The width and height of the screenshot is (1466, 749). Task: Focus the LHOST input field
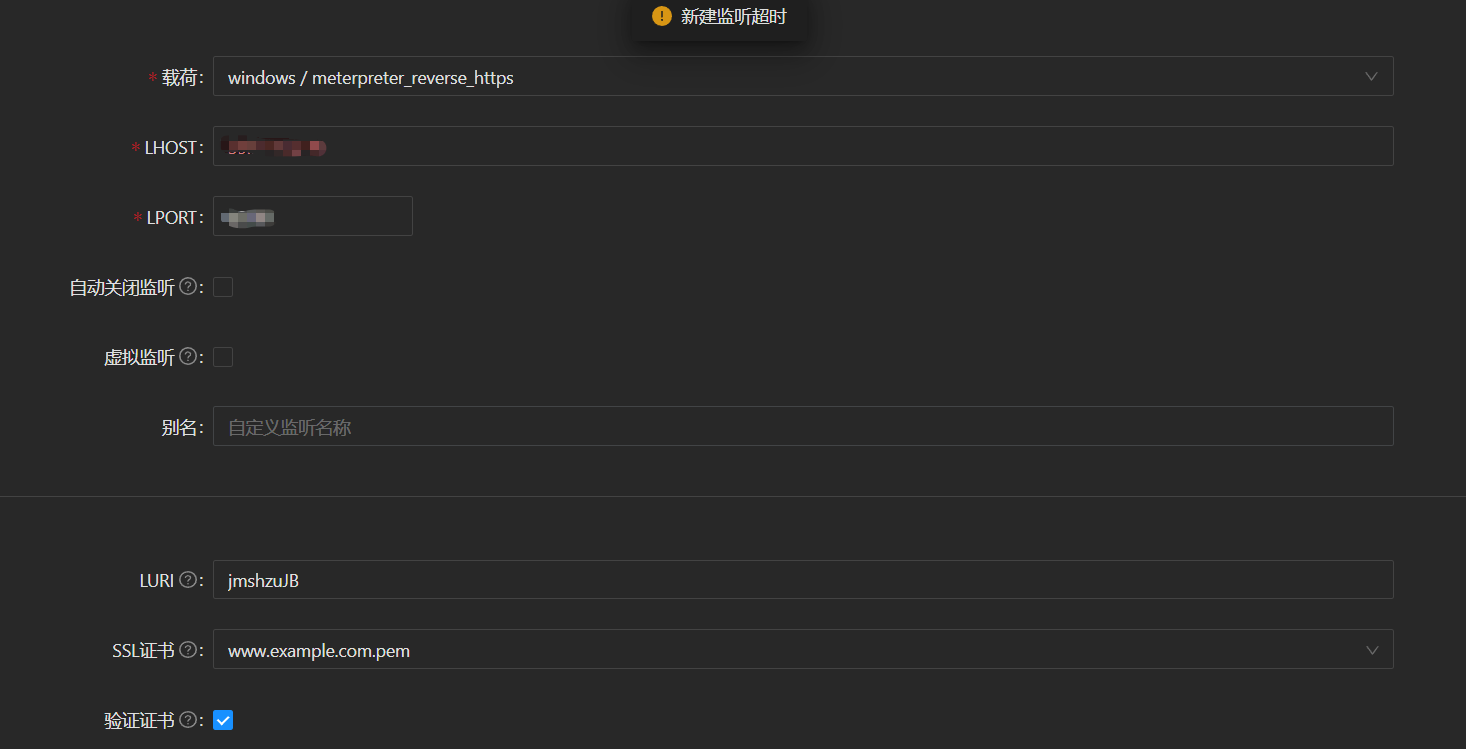[x=803, y=146]
